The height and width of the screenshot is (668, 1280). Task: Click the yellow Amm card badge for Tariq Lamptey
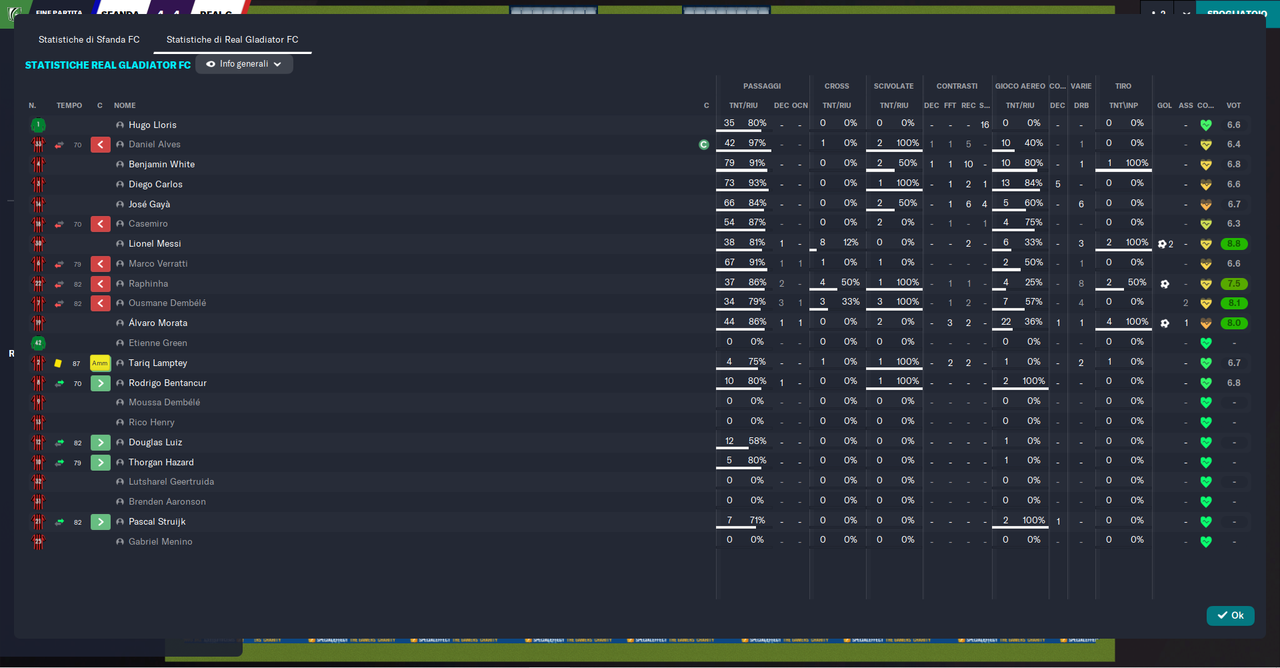pyautogui.click(x=100, y=363)
